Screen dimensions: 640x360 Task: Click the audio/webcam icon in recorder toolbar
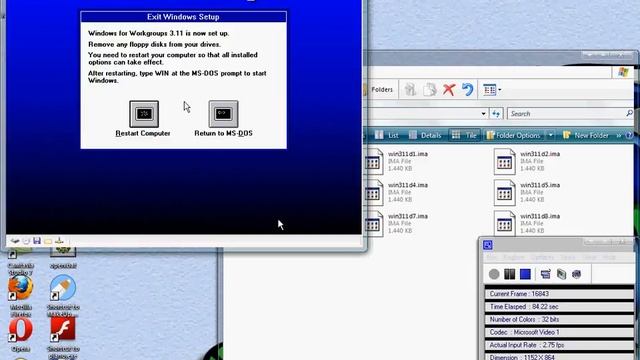[x=576, y=274]
